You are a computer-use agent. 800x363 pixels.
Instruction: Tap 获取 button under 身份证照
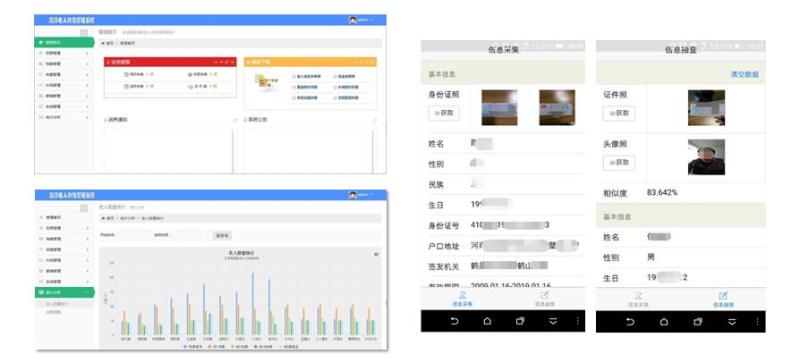444,113
